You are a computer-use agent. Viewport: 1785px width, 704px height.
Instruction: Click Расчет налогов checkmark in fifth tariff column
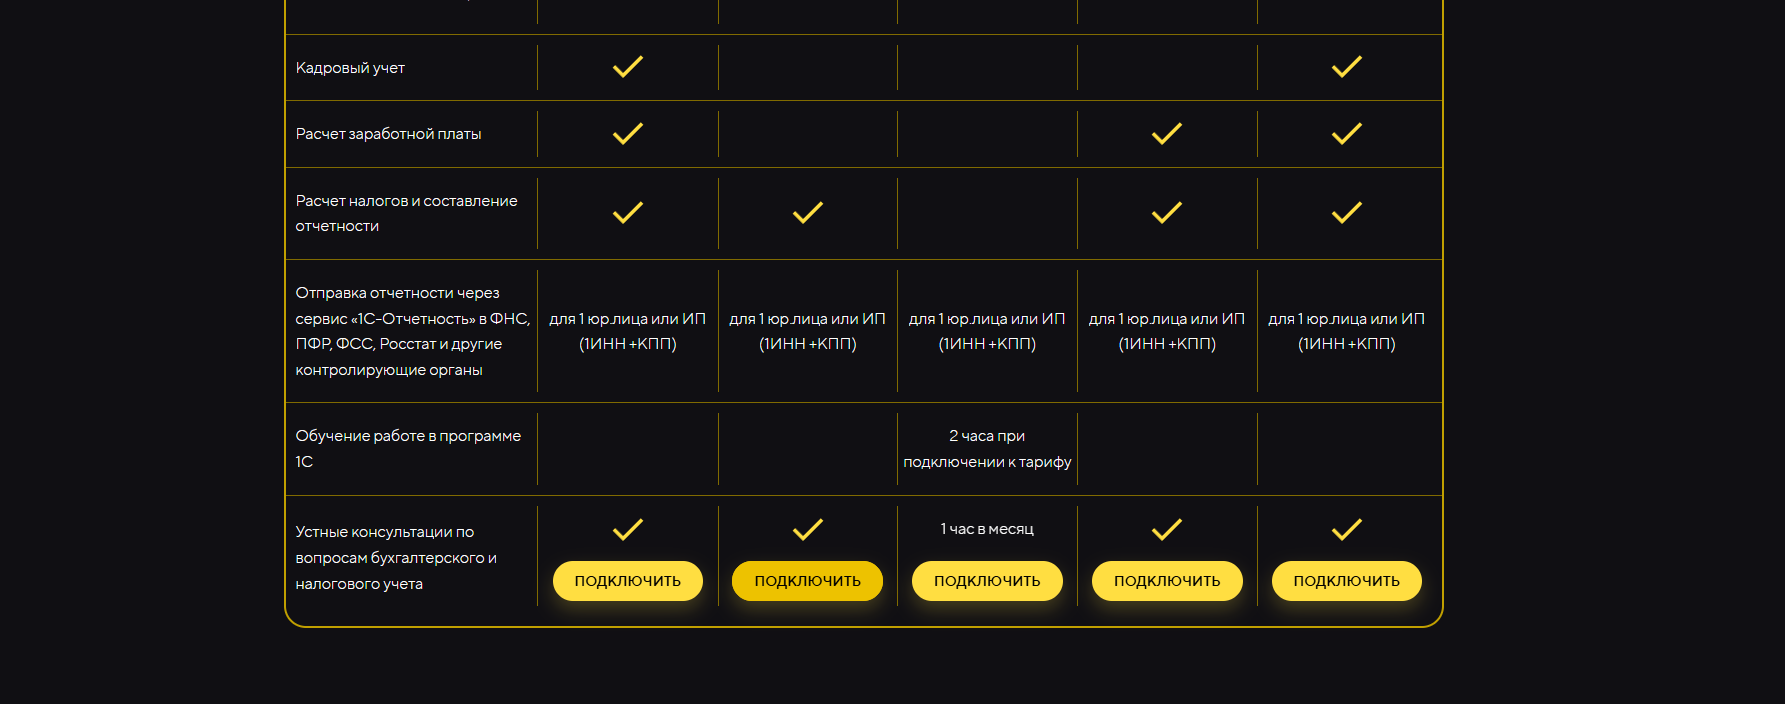(x=1346, y=213)
